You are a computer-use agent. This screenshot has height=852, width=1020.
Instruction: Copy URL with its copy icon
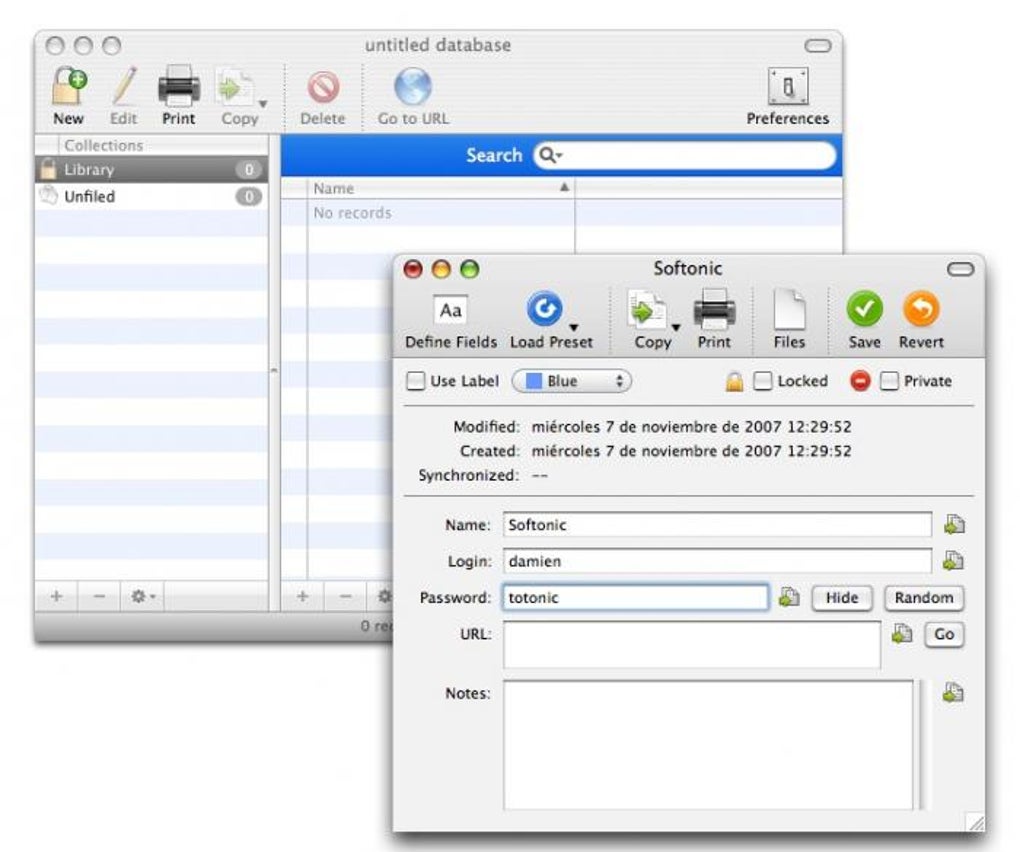902,633
